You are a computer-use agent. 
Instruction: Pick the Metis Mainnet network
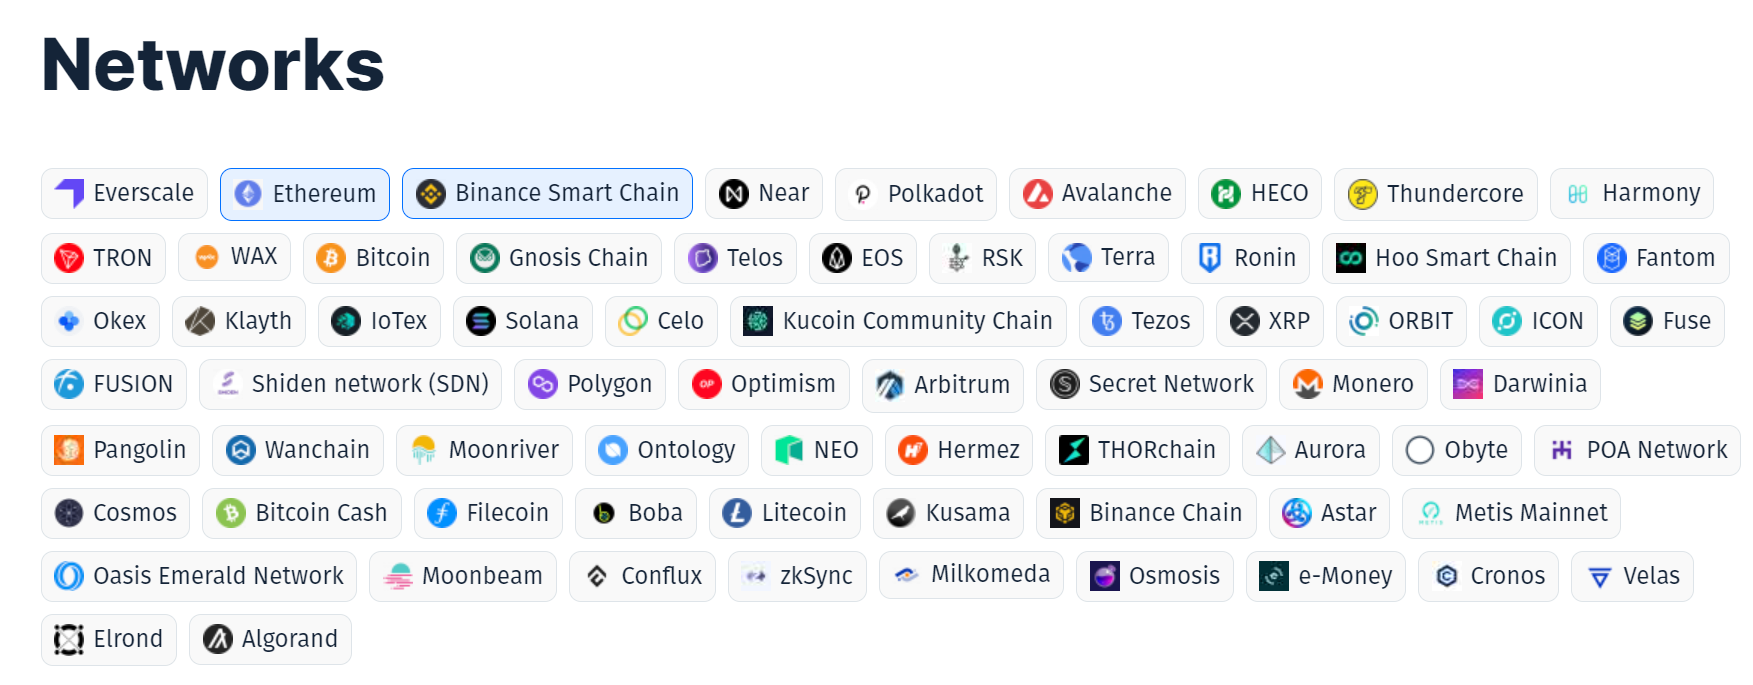tap(1511, 513)
